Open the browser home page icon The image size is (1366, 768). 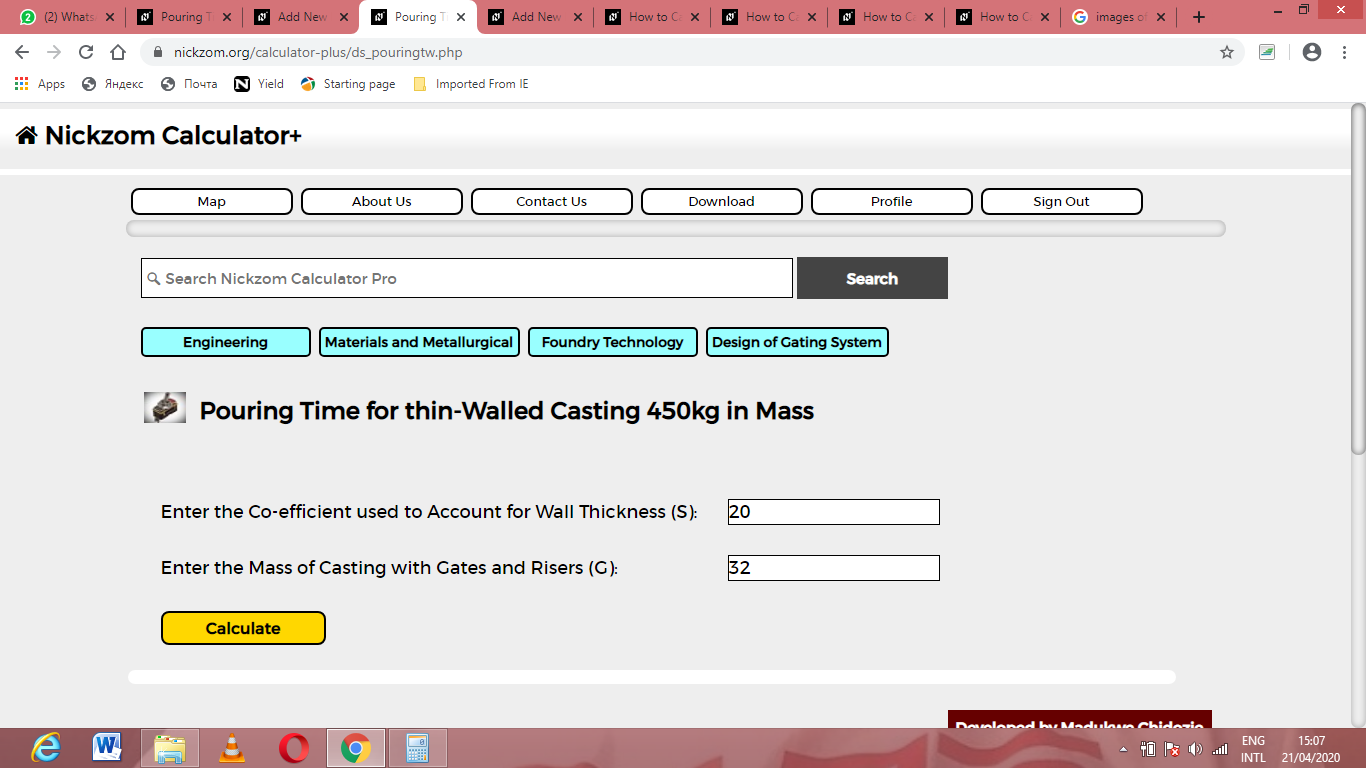(x=118, y=52)
